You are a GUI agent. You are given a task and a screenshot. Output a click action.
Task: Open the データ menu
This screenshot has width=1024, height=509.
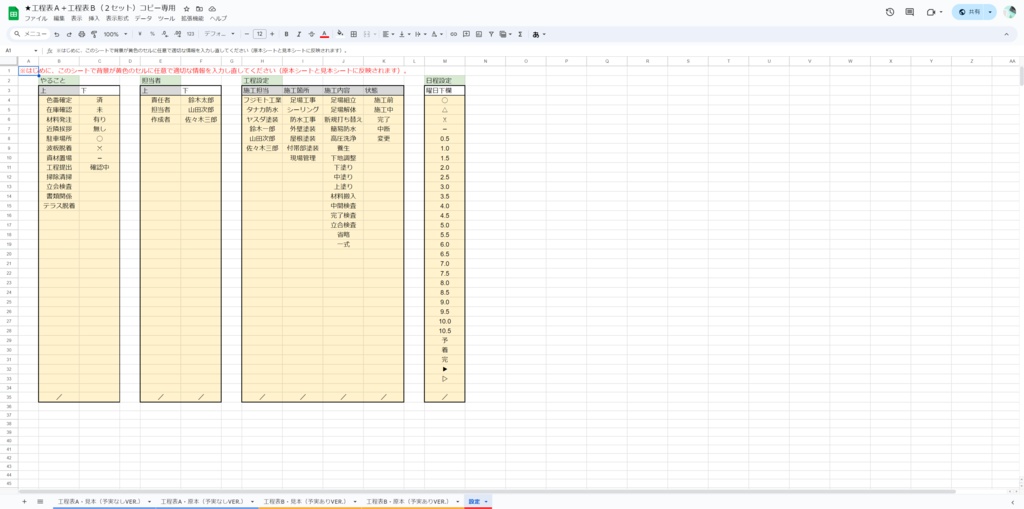144,18
